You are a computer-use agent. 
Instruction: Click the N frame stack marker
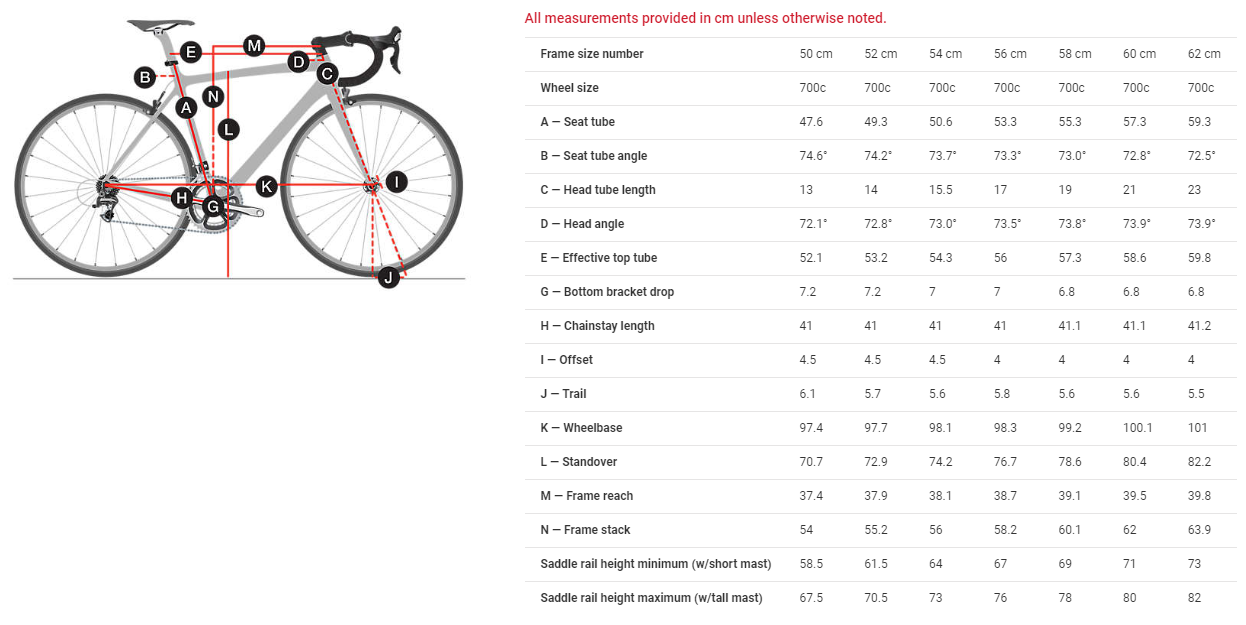click(212, 96)
